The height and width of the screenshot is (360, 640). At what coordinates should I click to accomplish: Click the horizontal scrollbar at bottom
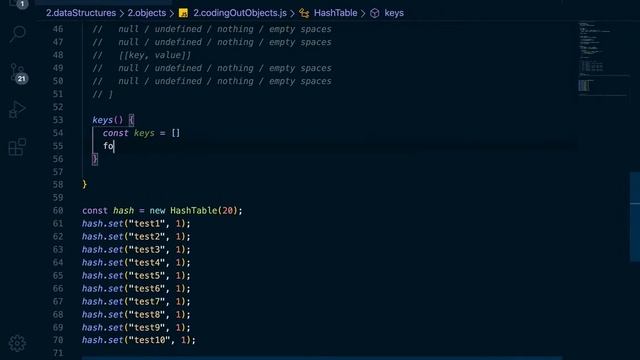[322, 358]
